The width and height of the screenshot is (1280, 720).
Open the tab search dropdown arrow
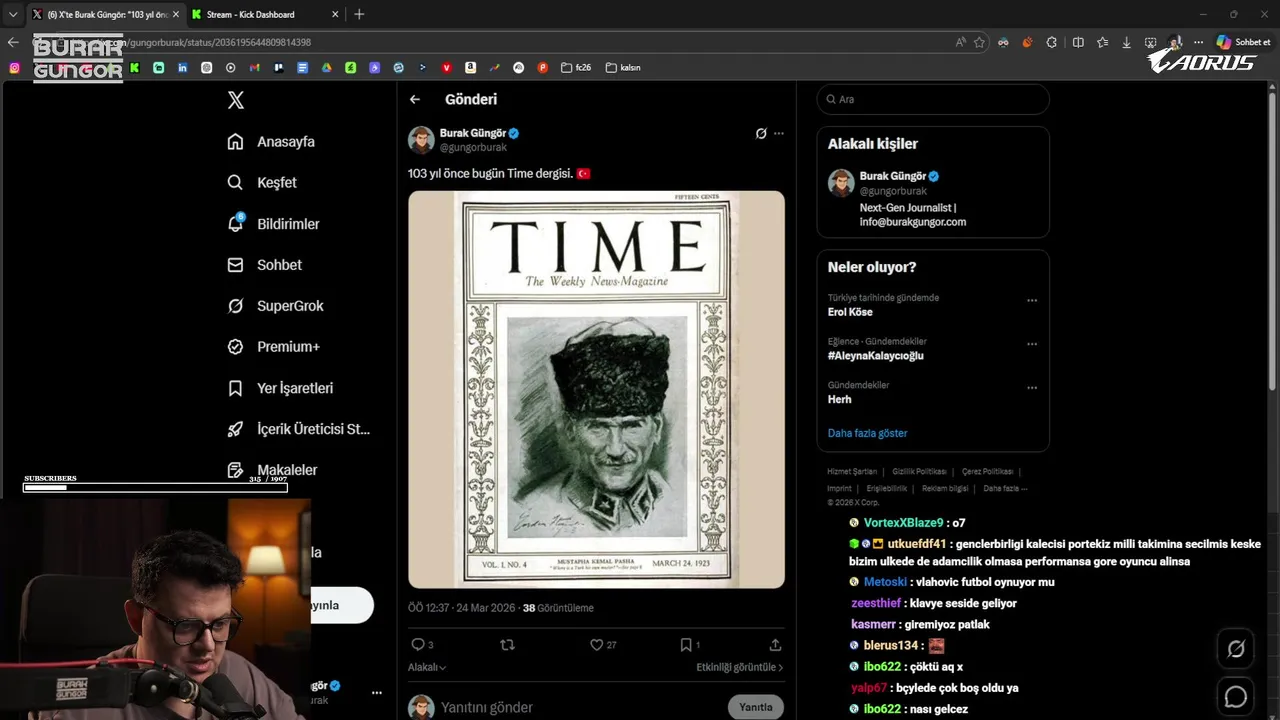pos(12,14)
